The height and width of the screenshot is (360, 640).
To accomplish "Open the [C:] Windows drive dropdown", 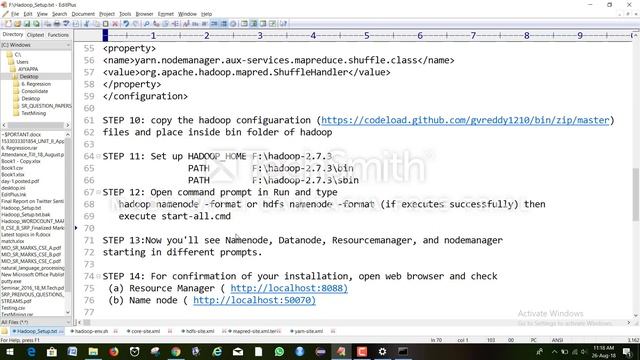I will tap(36, 45).
